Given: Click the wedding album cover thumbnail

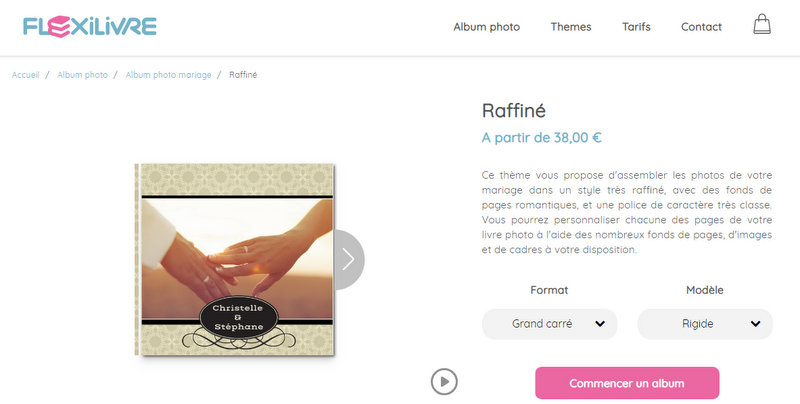Looking at the screenshot, I should (x=235, y=259).
